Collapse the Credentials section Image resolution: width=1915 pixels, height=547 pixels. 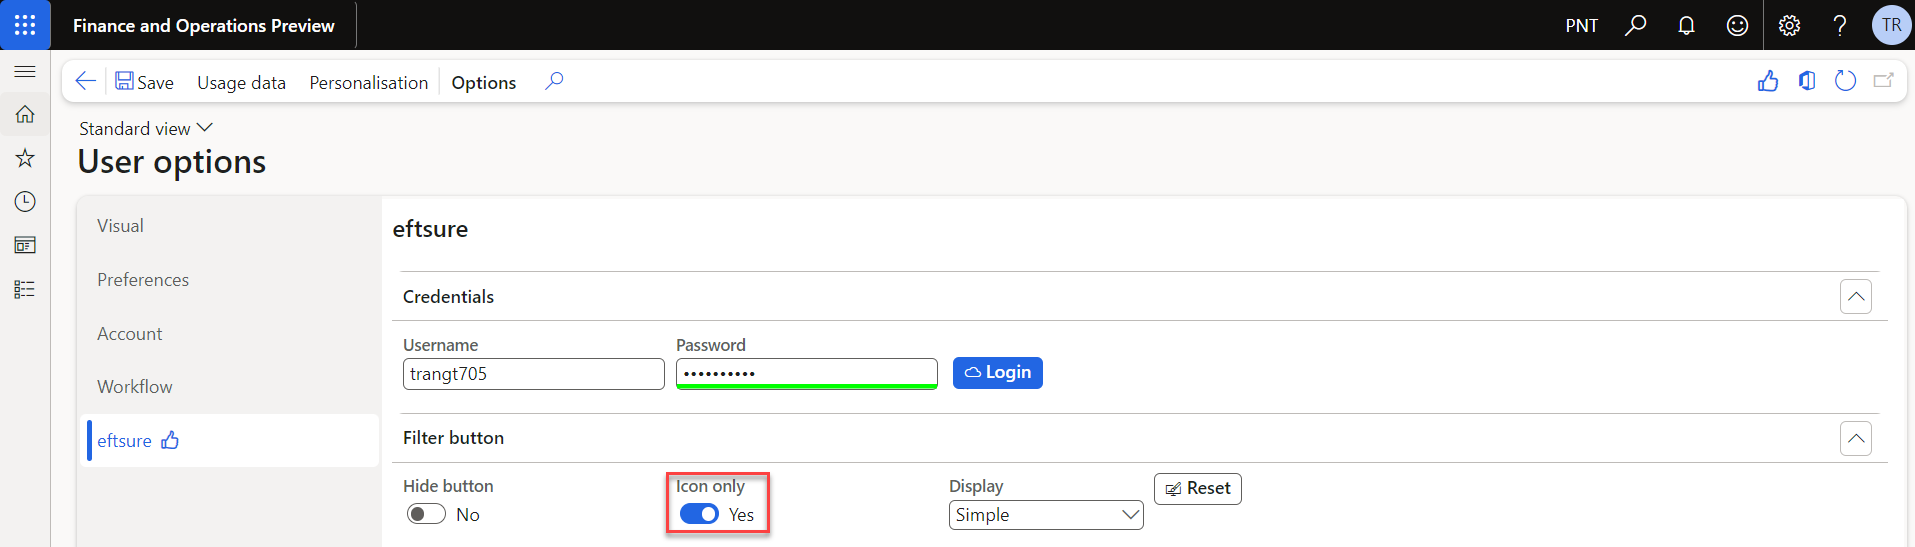[x=1856, y=297]
